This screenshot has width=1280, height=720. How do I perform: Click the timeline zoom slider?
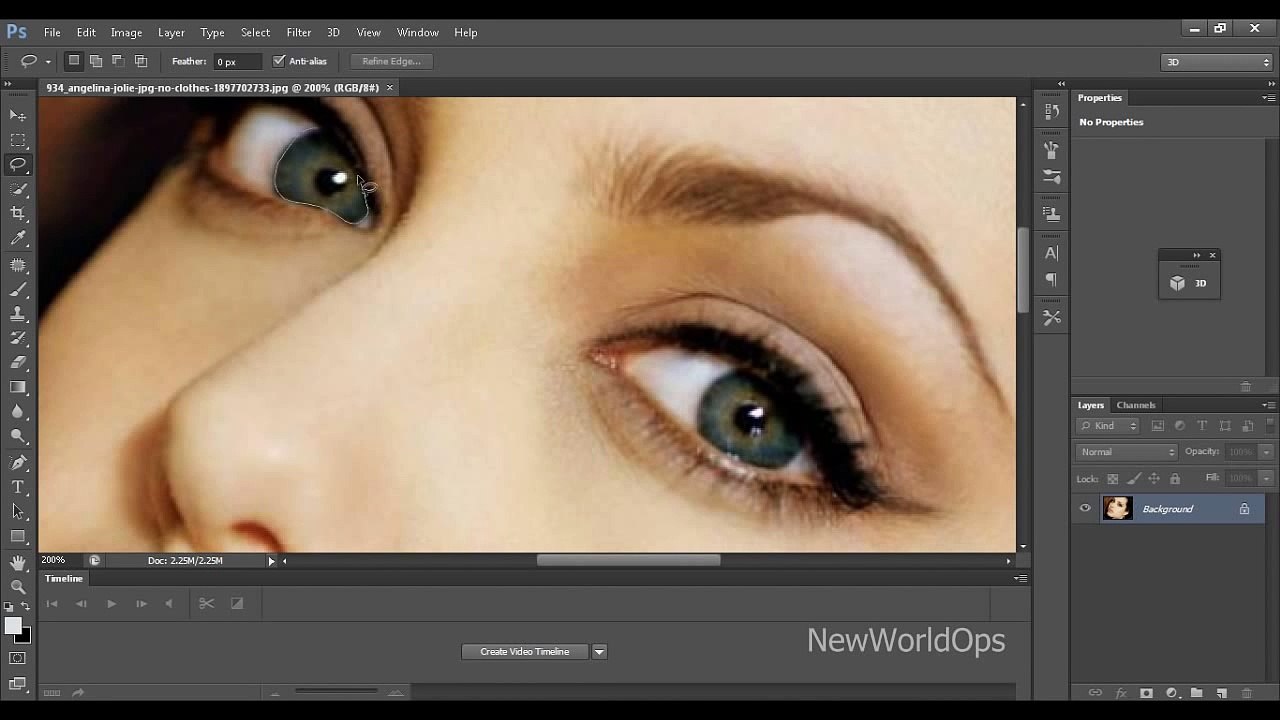click(x=336, y=692)
